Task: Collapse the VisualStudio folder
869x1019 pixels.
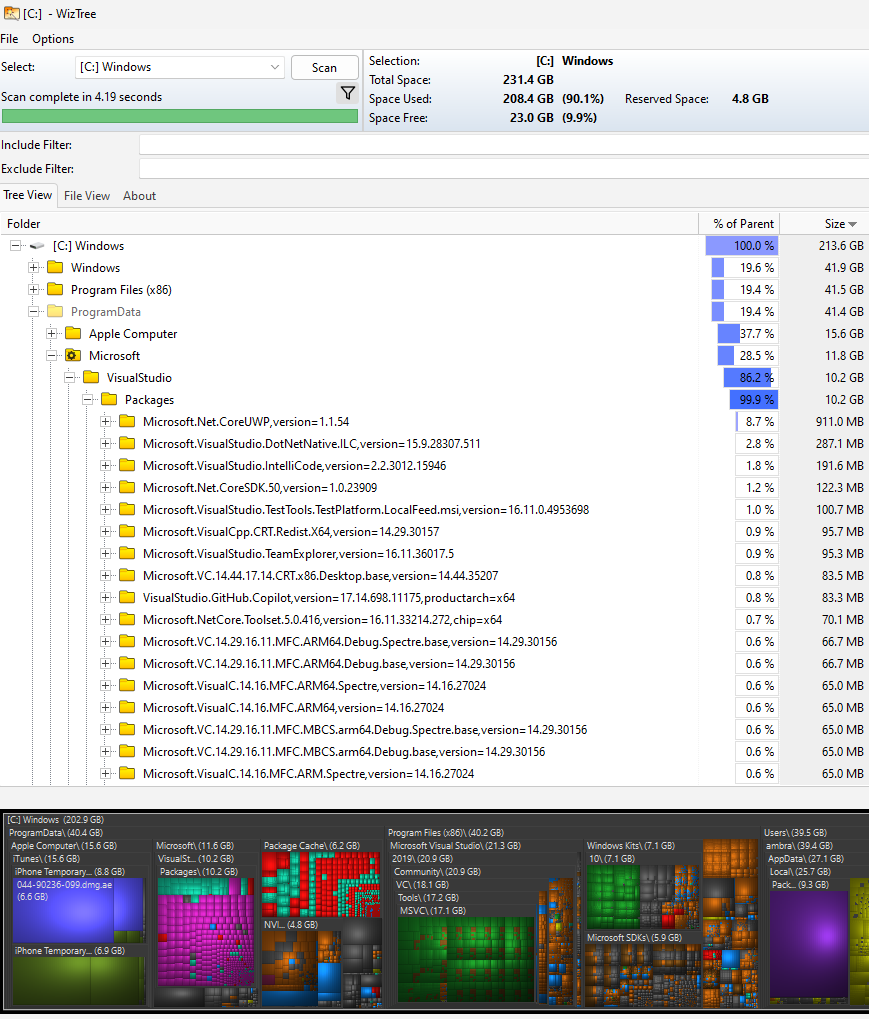Action: pos(70,378)
